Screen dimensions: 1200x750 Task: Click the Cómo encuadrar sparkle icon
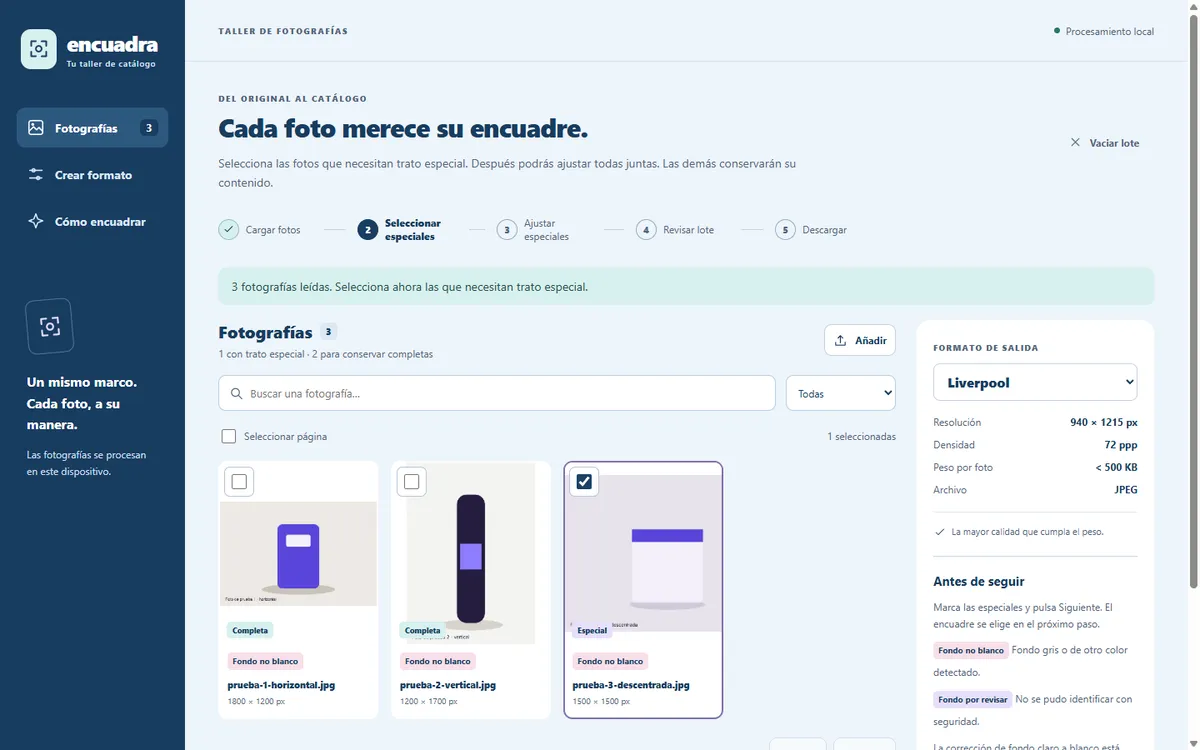pyautogui.click(x=36, y=222)
